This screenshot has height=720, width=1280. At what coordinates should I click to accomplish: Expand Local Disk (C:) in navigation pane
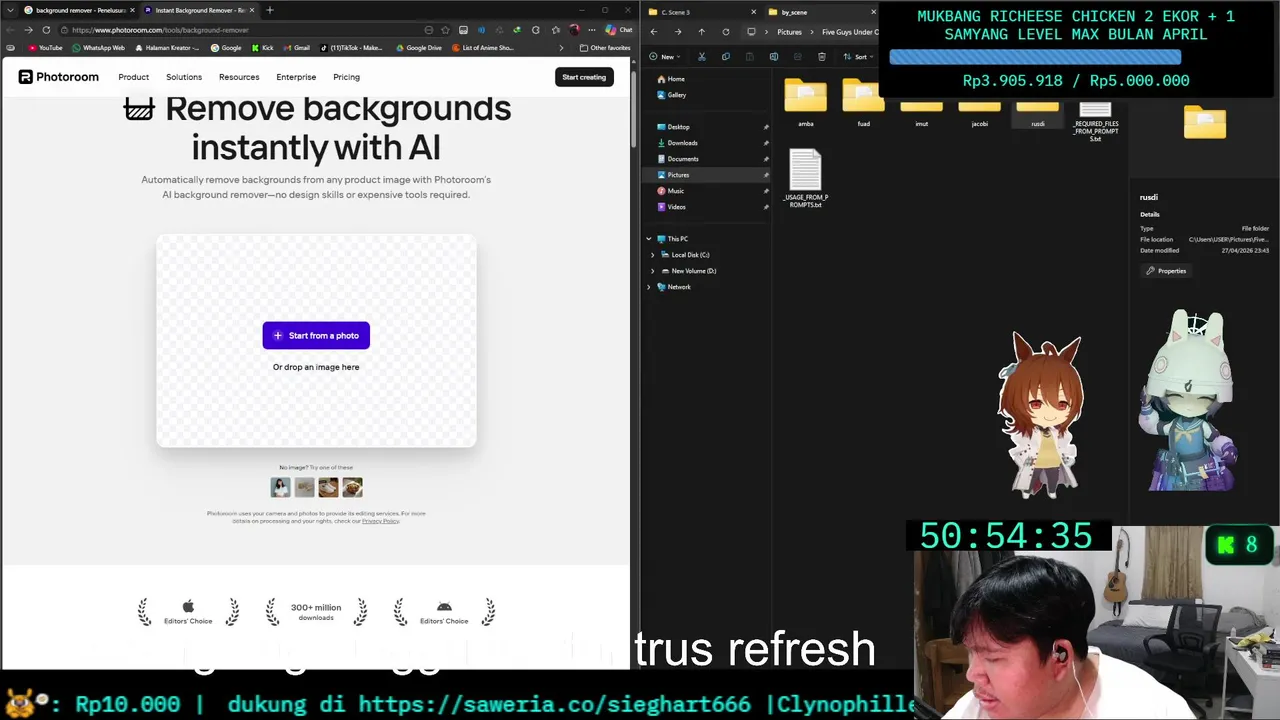tap(653, 255)
